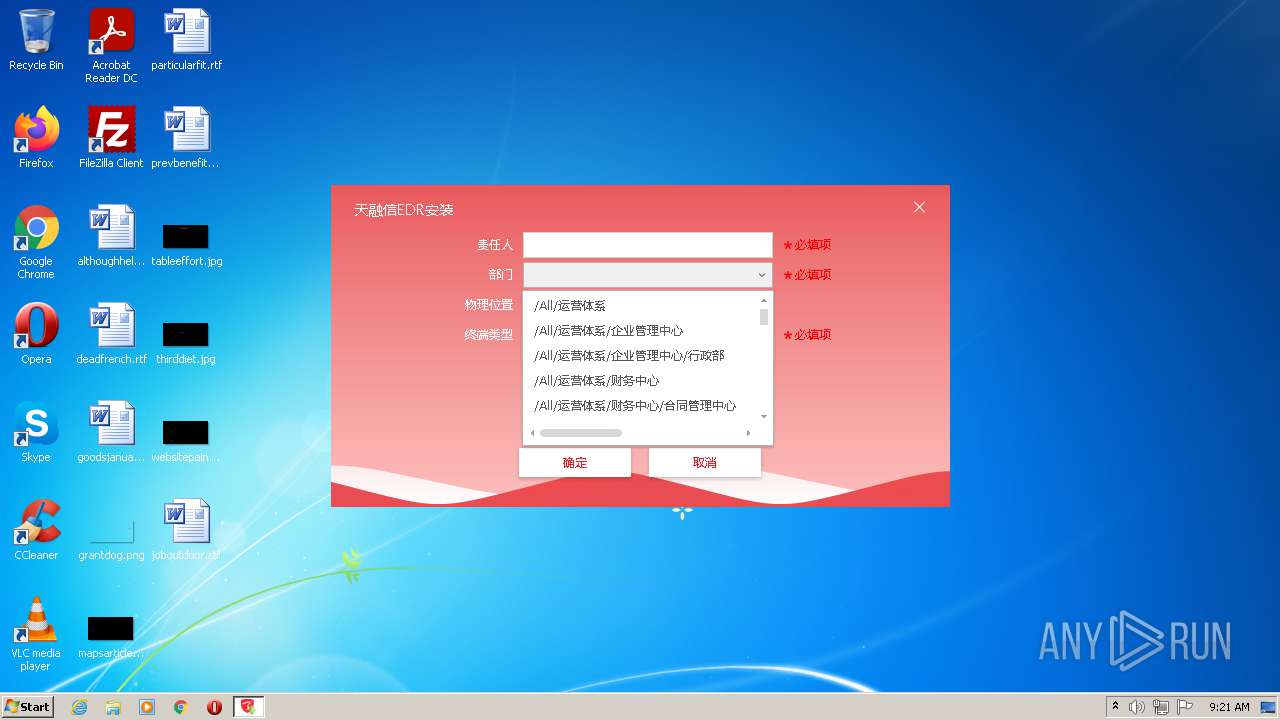
Task: Launch VLC media player shortcut
Action: pos(36,634)
